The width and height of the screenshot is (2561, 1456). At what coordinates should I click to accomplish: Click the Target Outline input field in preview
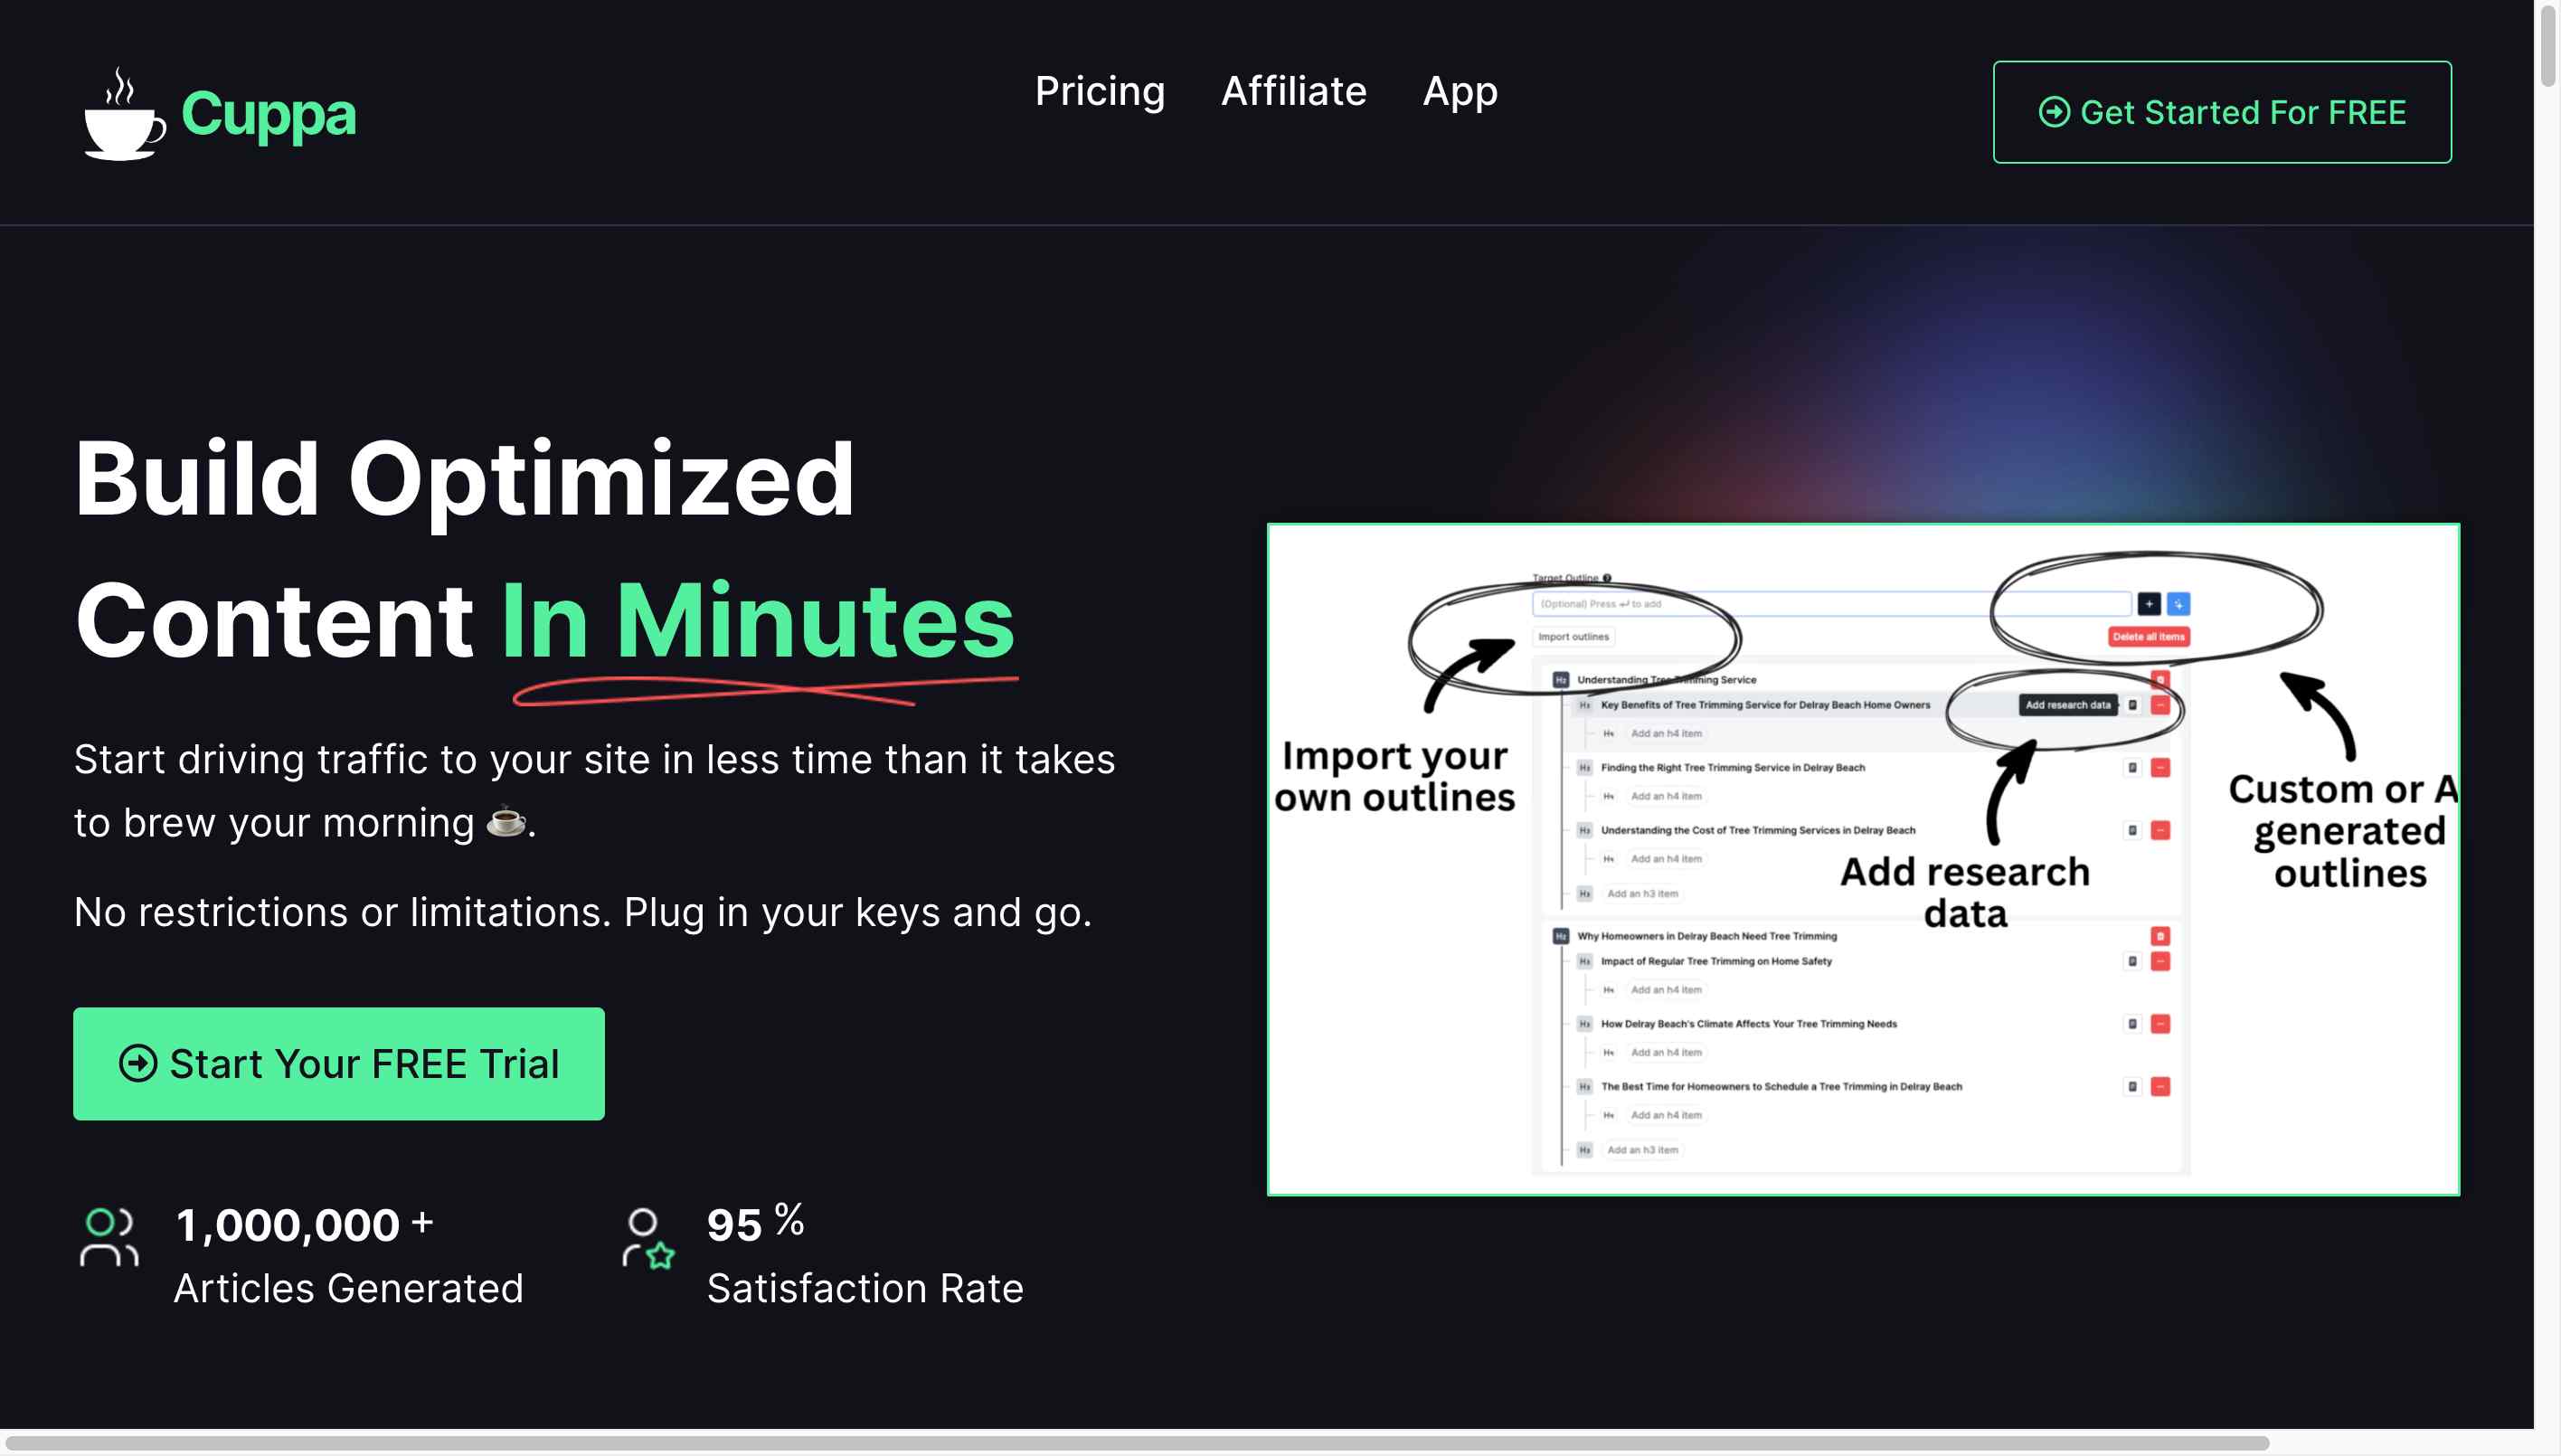[x=1830, y=604]
